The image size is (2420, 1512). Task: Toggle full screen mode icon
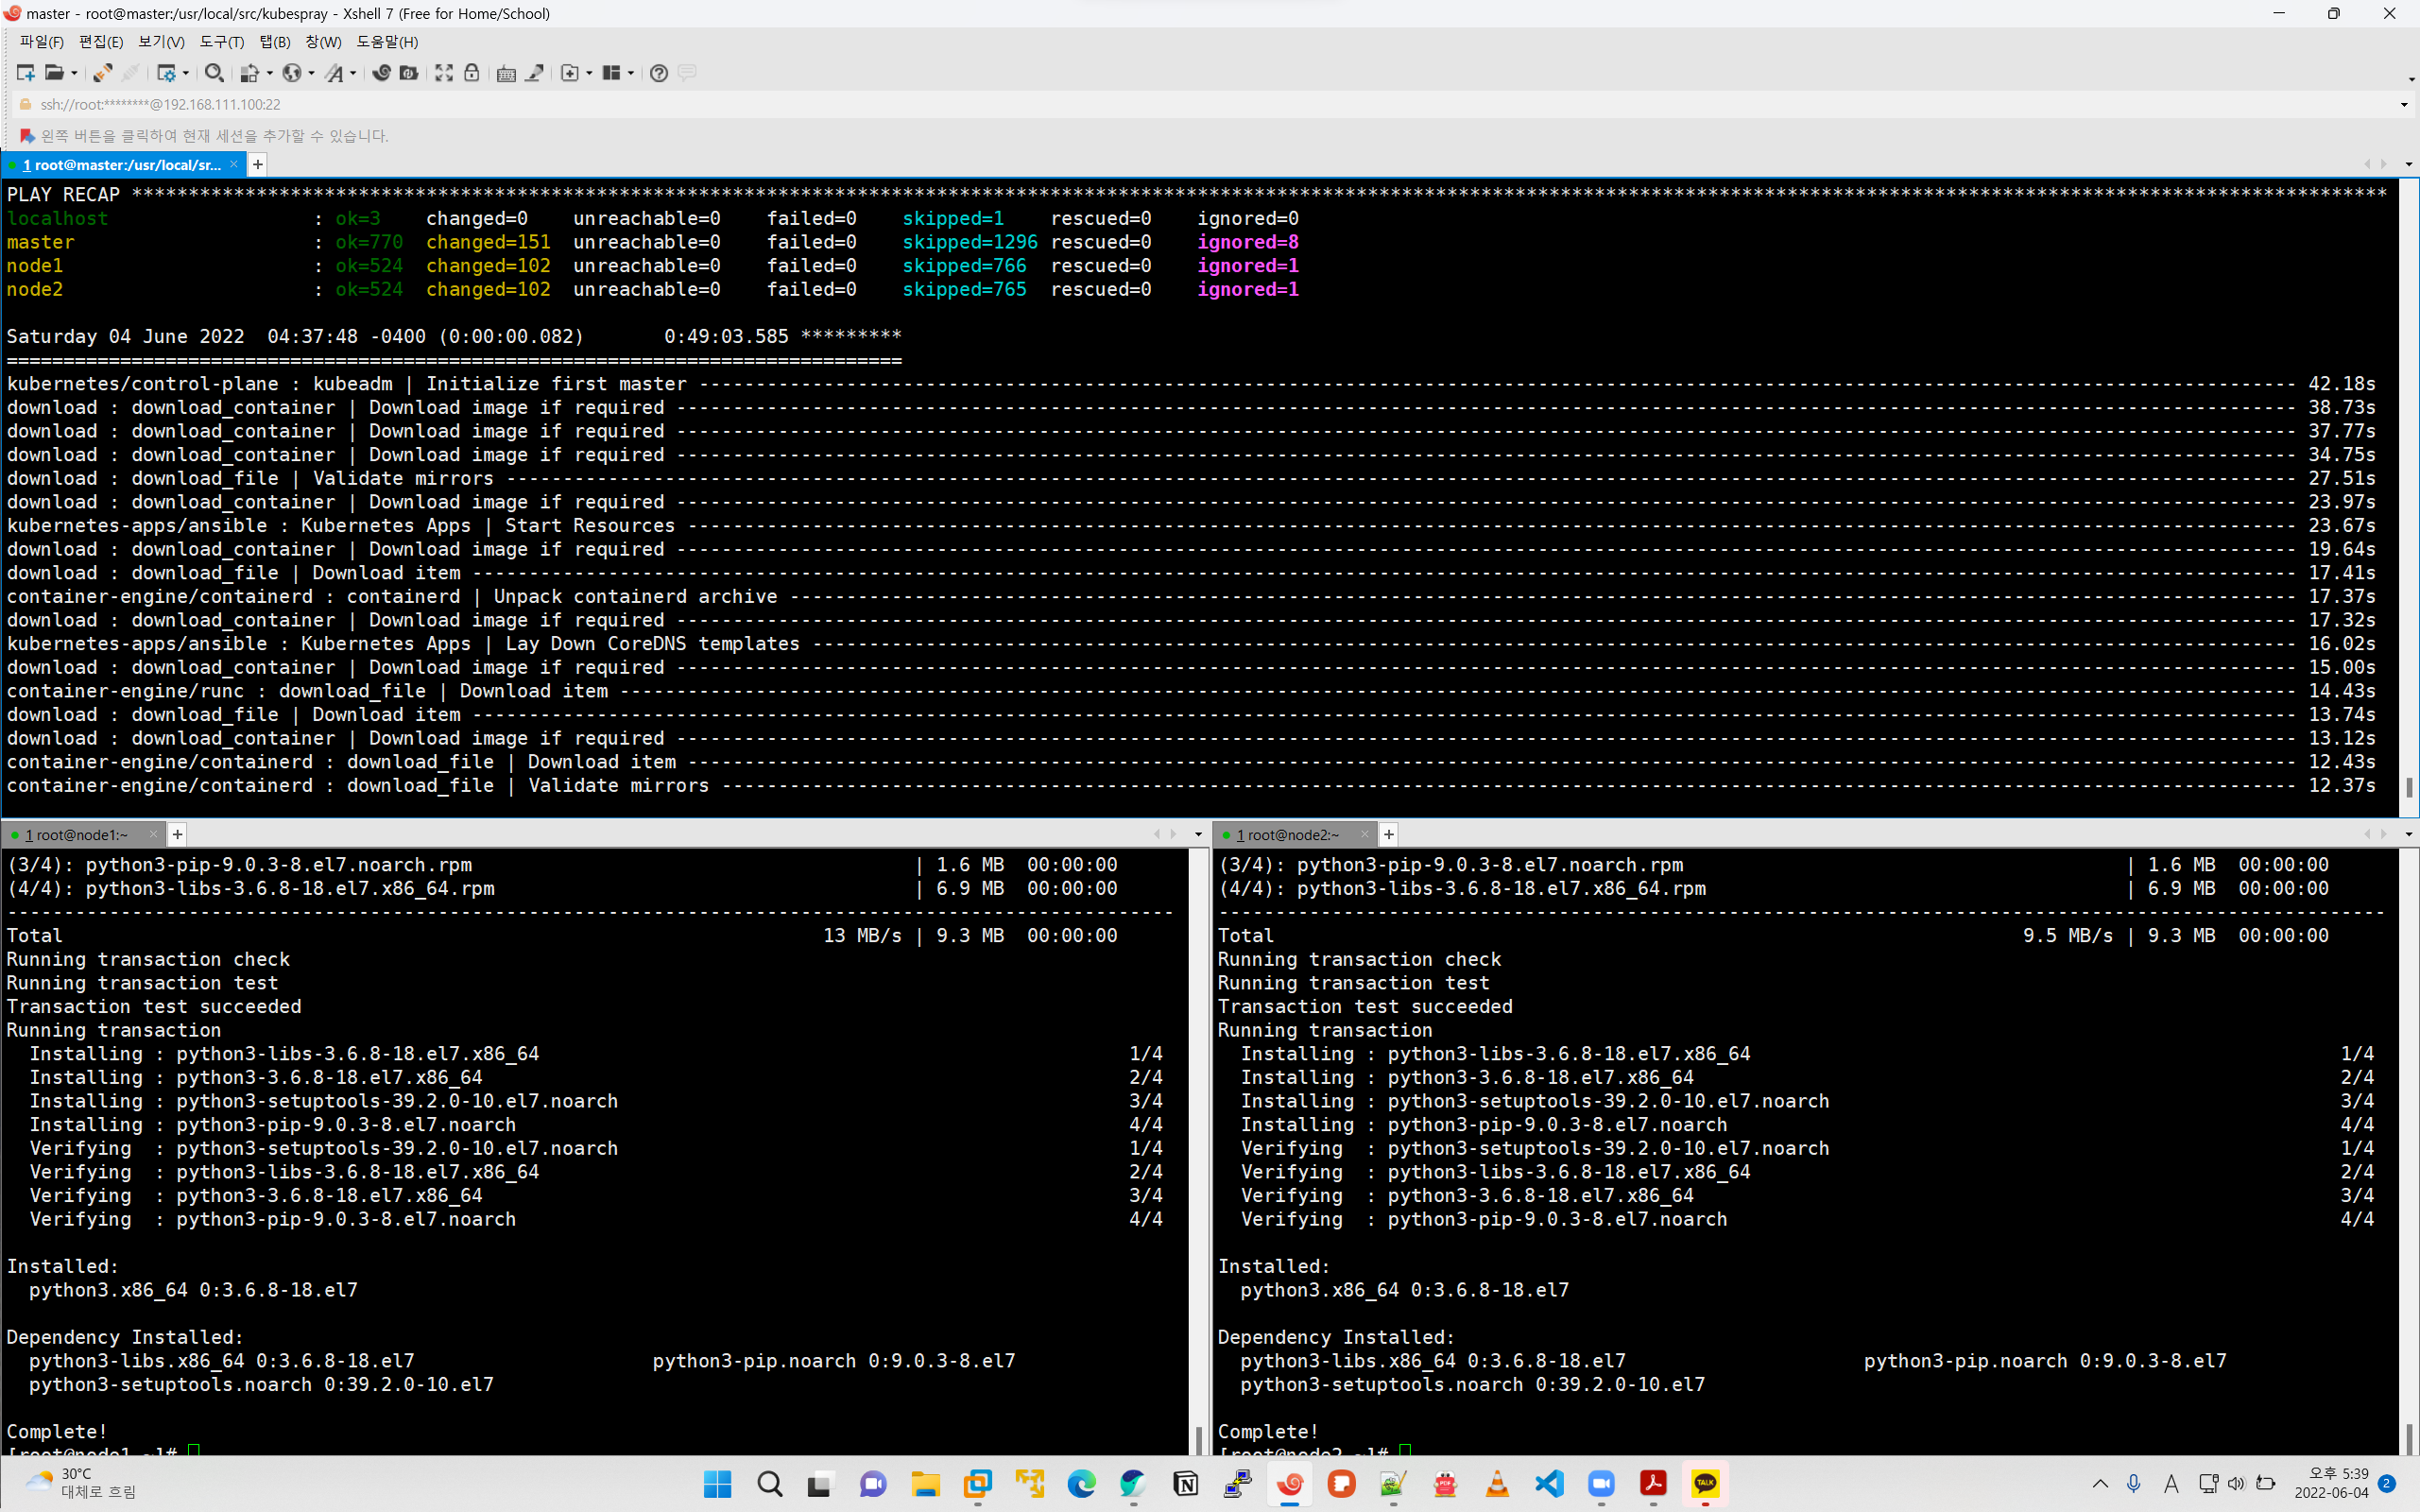pos(444,73)
